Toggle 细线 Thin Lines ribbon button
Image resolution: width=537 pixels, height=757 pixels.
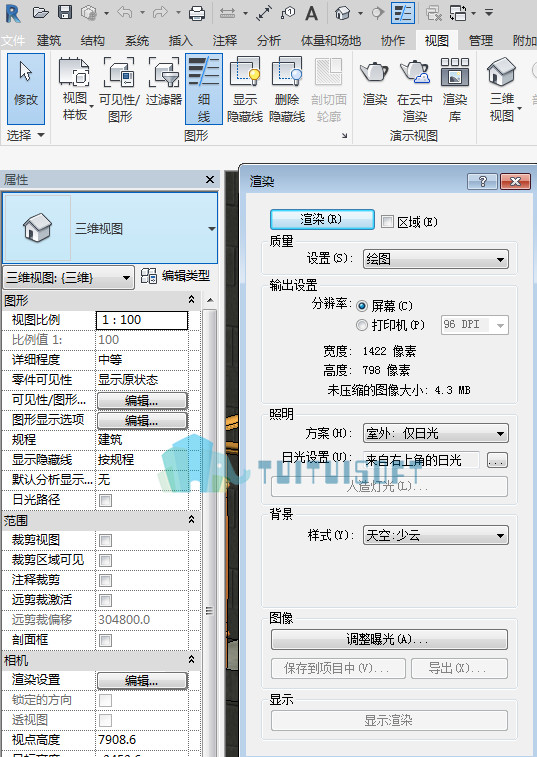point(204,89)
